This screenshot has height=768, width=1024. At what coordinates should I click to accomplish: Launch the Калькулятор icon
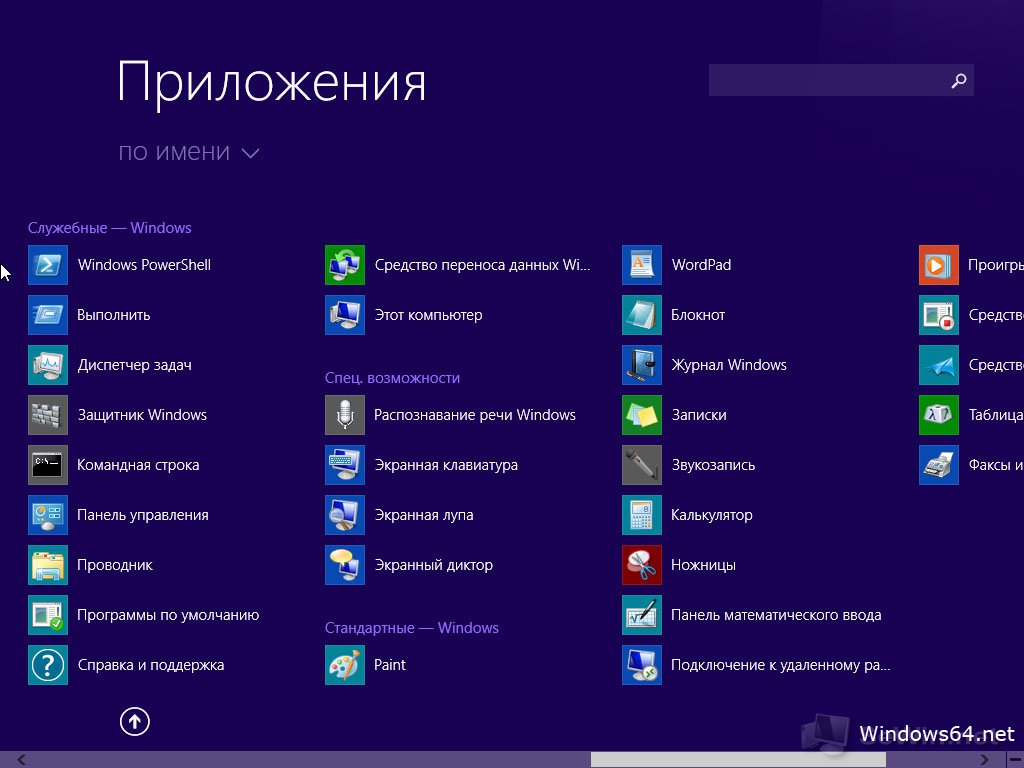tap(642, 515)
